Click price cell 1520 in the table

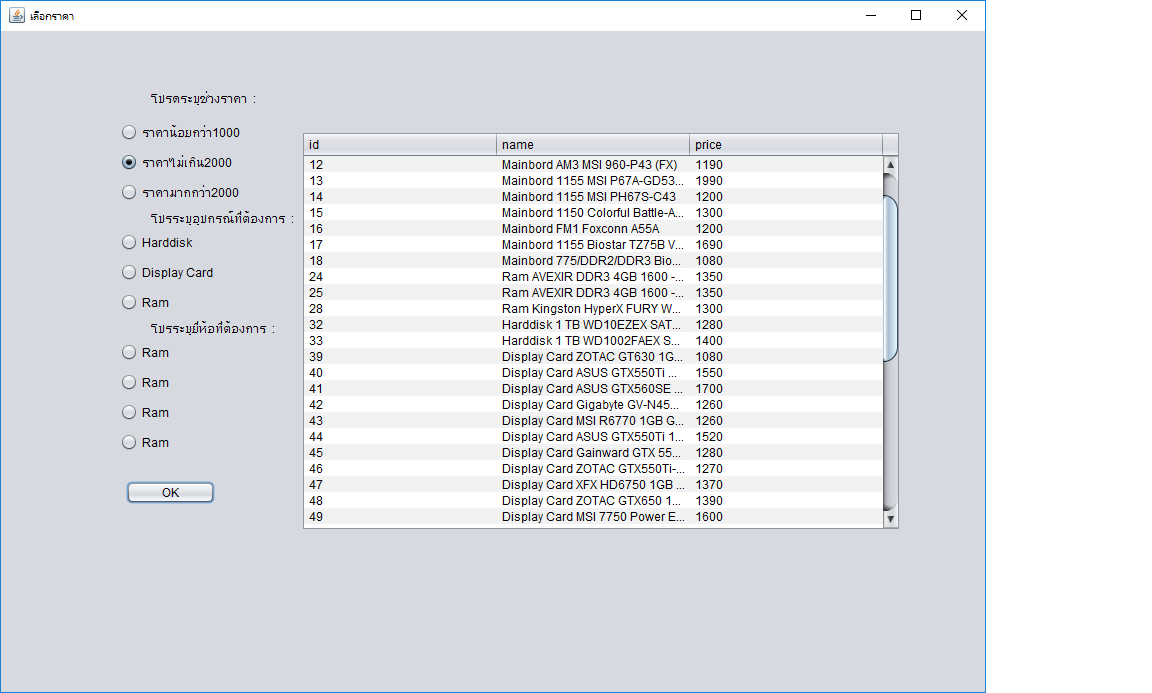click(786, 437)
